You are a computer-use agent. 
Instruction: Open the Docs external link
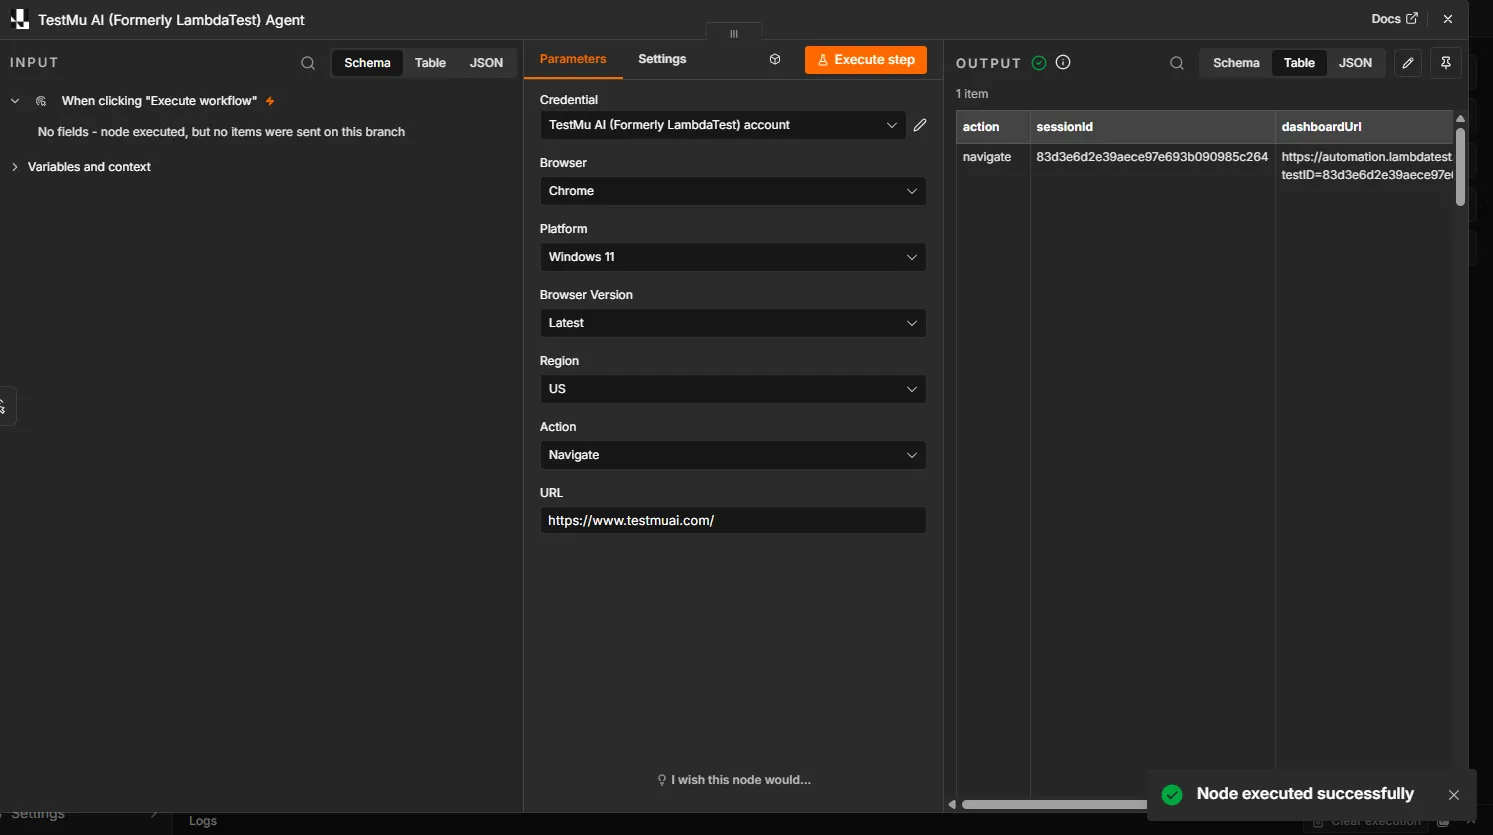1394,19
